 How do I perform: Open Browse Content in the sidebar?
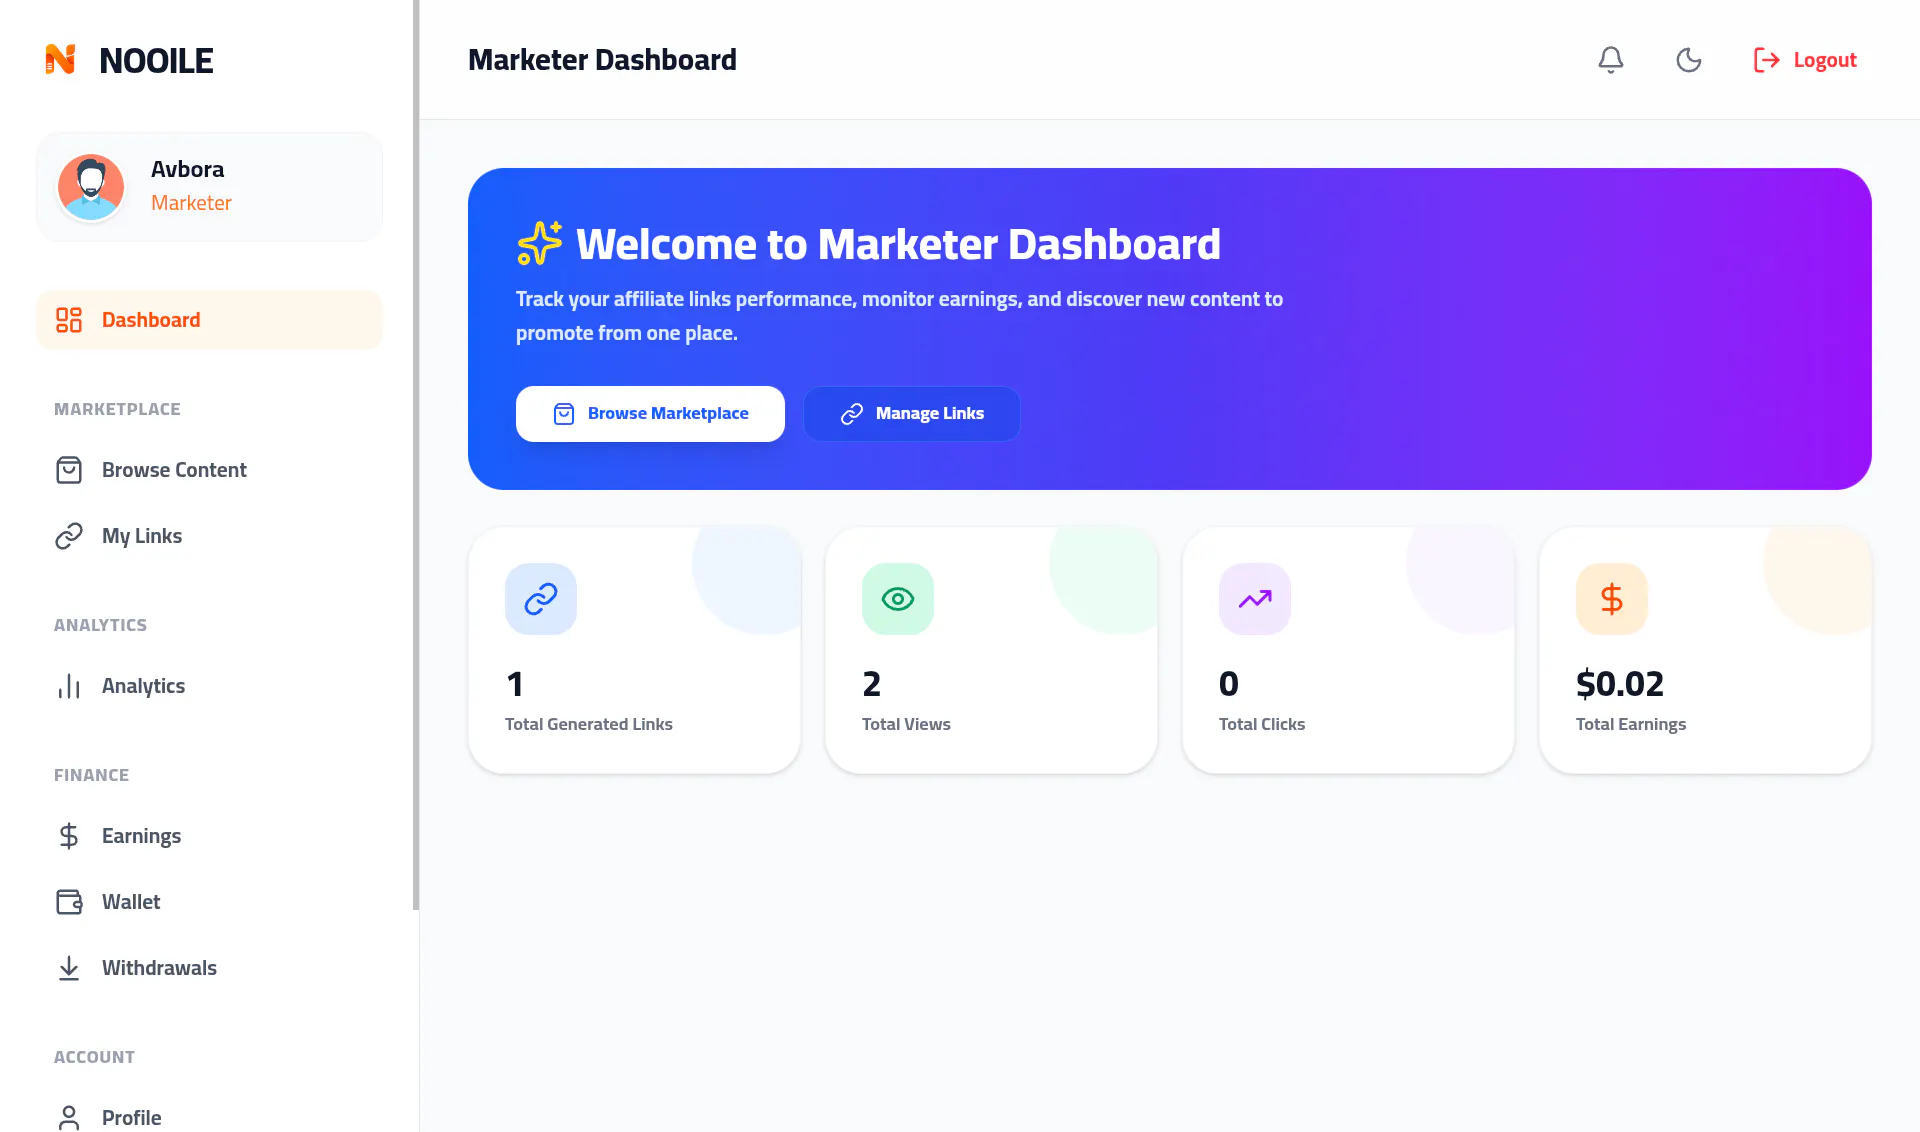(209, 470)
